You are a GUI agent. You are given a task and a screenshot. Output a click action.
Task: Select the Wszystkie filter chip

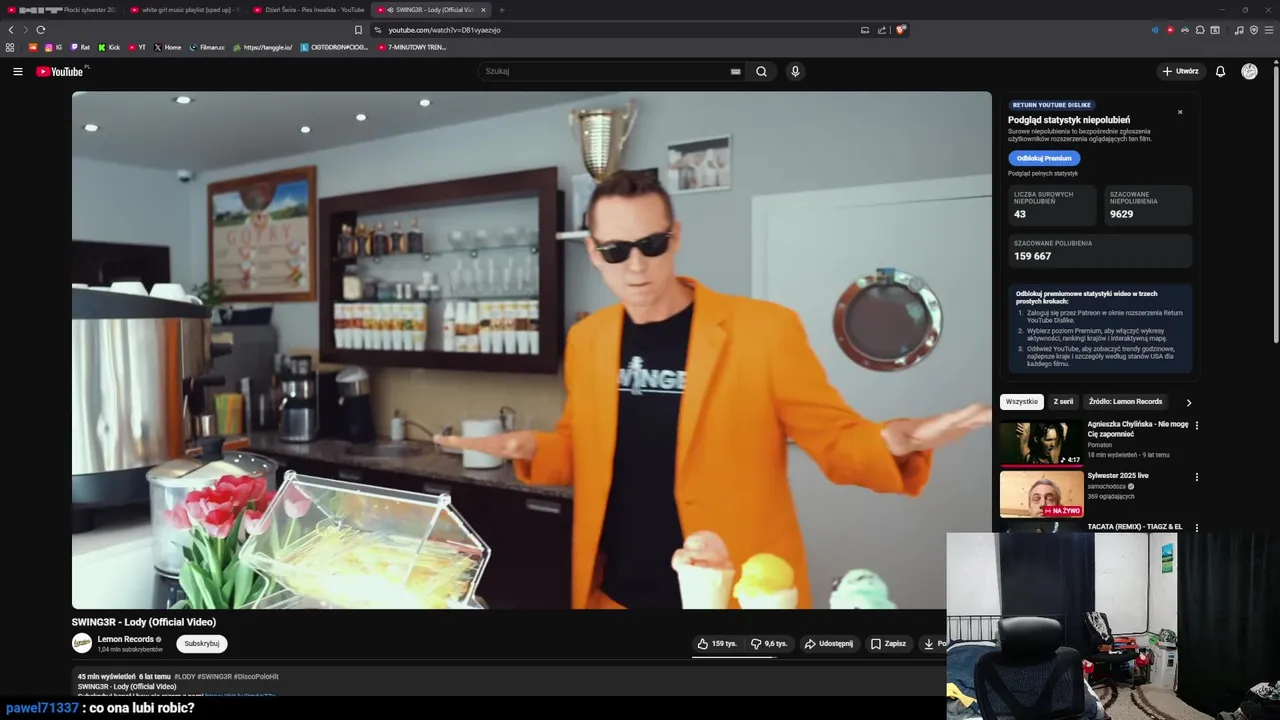1022,402
